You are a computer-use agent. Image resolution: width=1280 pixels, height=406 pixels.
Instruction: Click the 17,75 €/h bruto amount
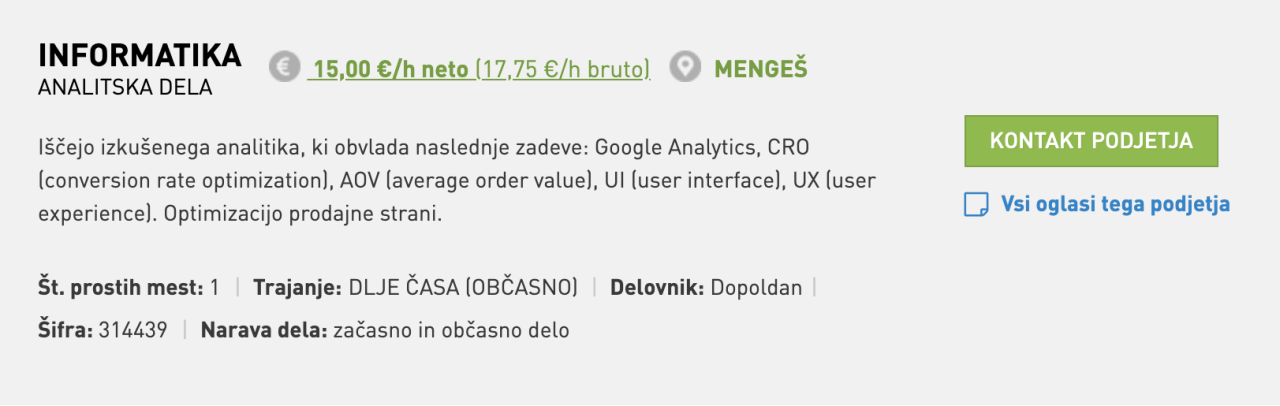563,70
